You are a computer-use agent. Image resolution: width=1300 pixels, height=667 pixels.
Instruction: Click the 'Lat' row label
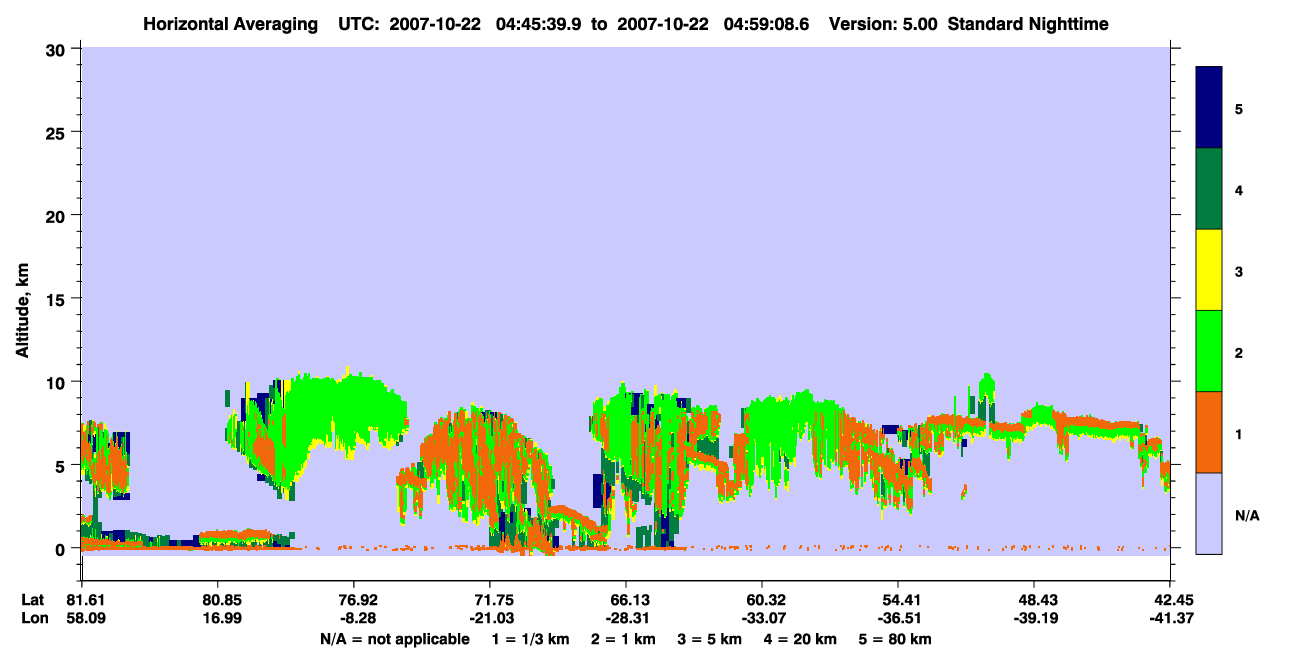click(x=33, y=600)
